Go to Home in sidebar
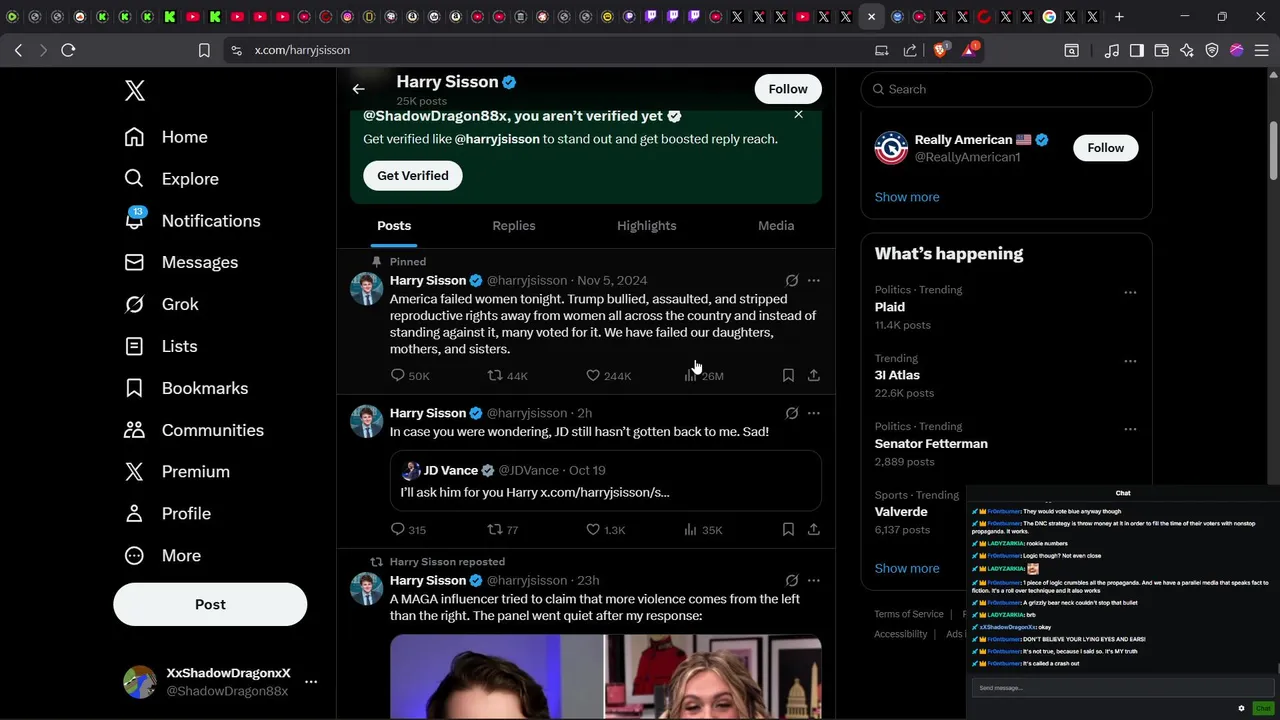The height and width of the screenshot is (720, 1280). (x=166, y=137)
